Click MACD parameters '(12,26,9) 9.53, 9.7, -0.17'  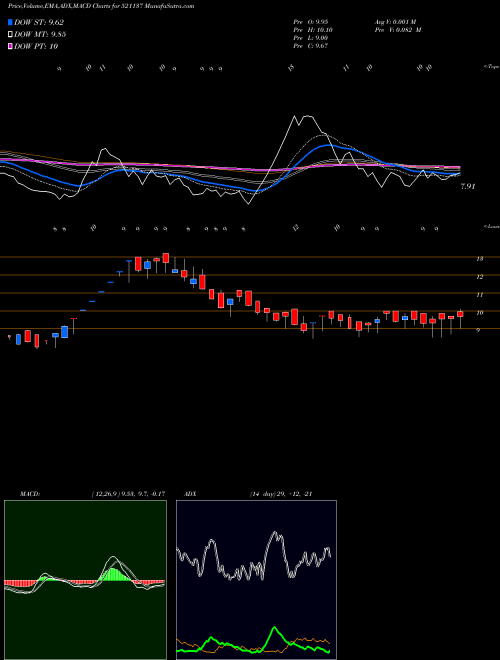pos(128,494)
